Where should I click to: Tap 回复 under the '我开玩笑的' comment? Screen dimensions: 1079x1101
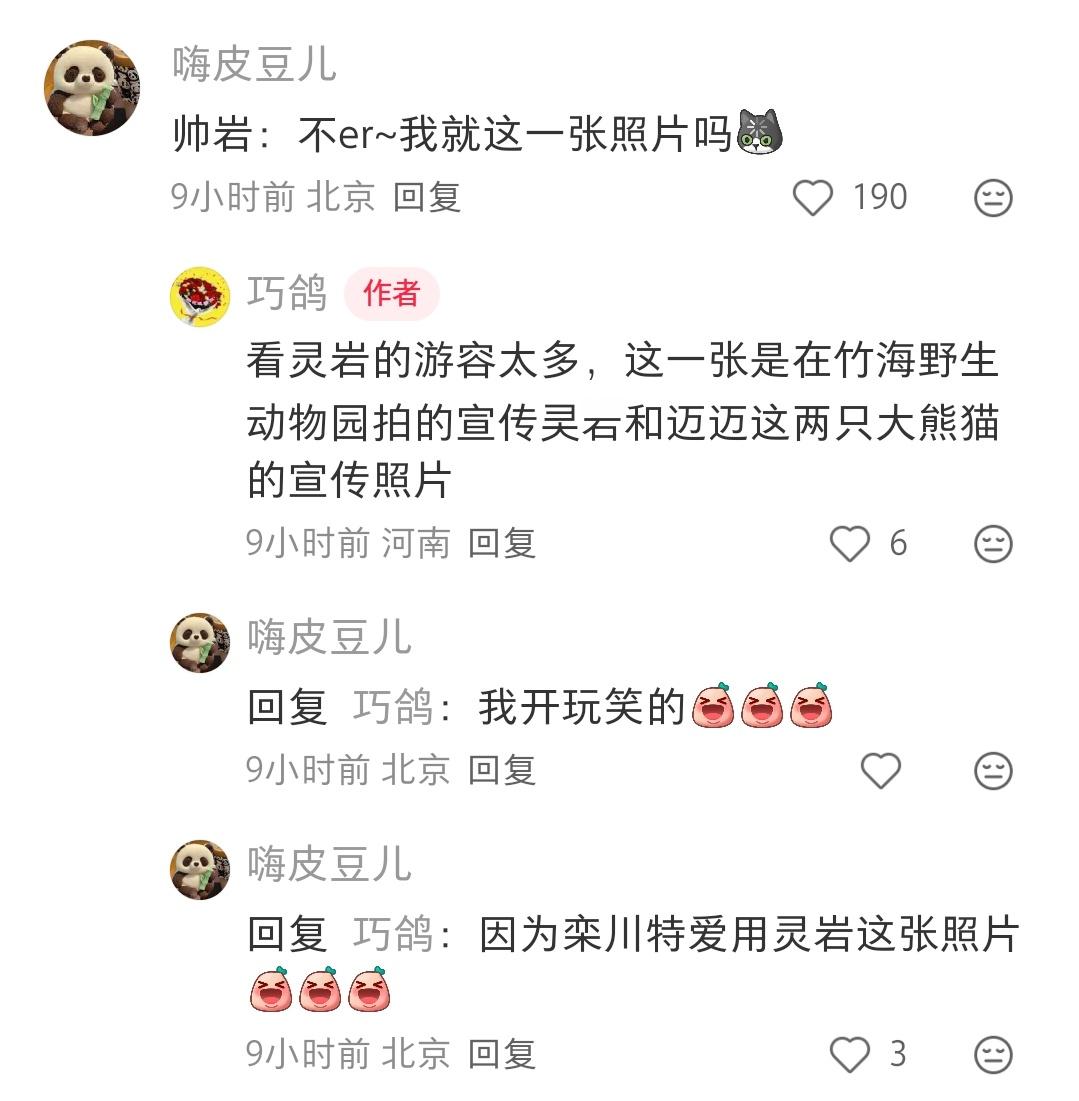click(x=502, y=771)
